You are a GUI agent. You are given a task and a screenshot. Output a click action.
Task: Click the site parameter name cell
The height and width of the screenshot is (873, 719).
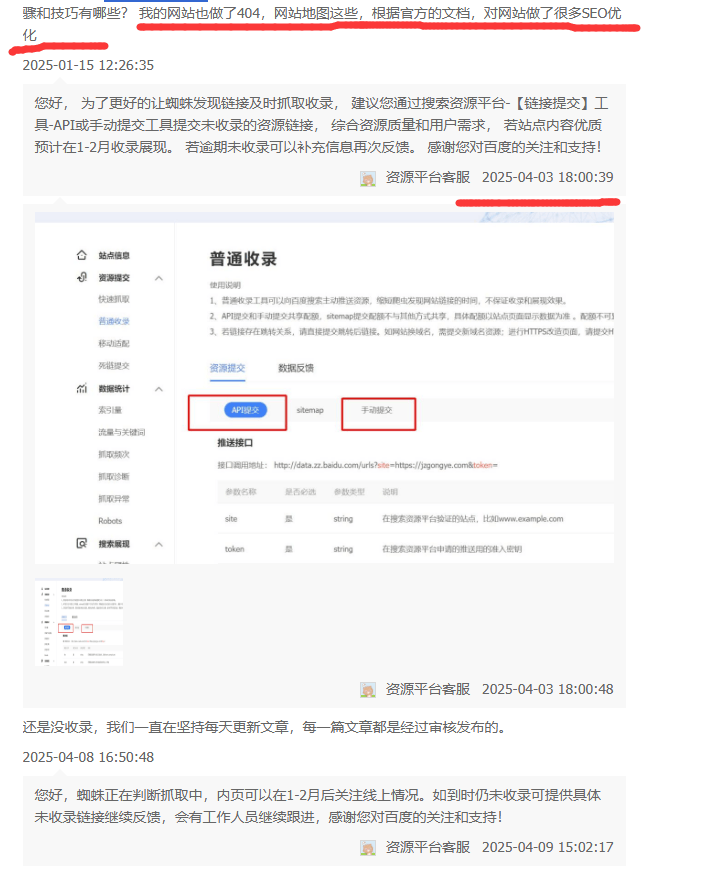(231, 519)
